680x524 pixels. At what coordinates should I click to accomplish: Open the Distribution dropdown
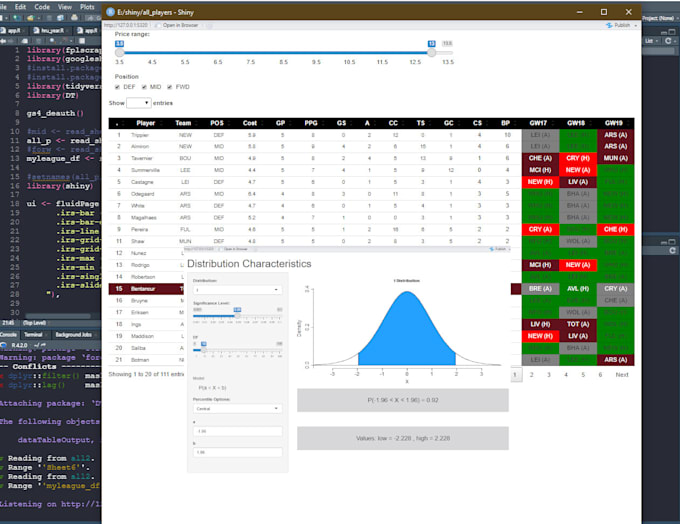(x=237, y=290)
